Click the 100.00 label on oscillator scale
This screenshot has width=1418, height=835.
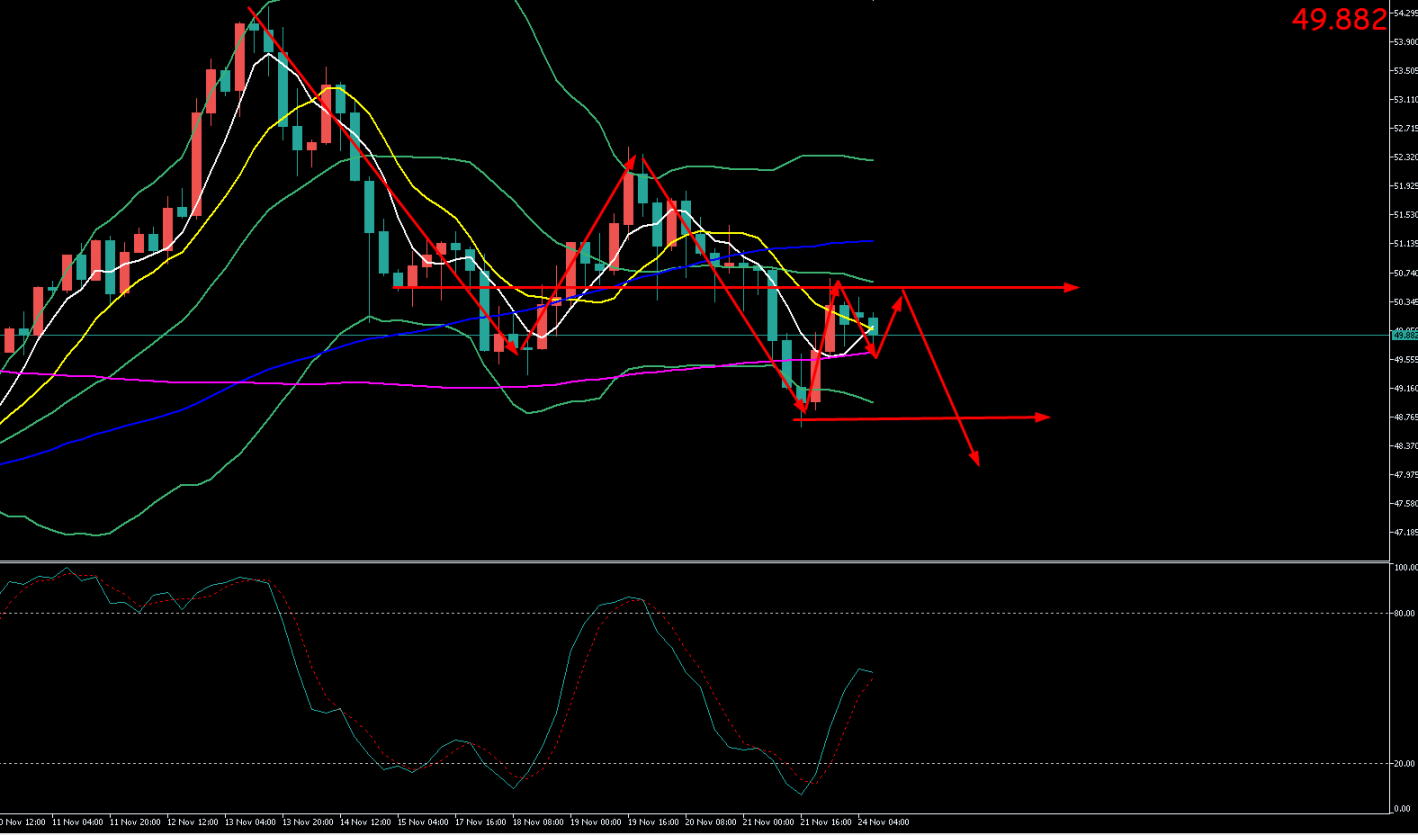pos(1404,567)
